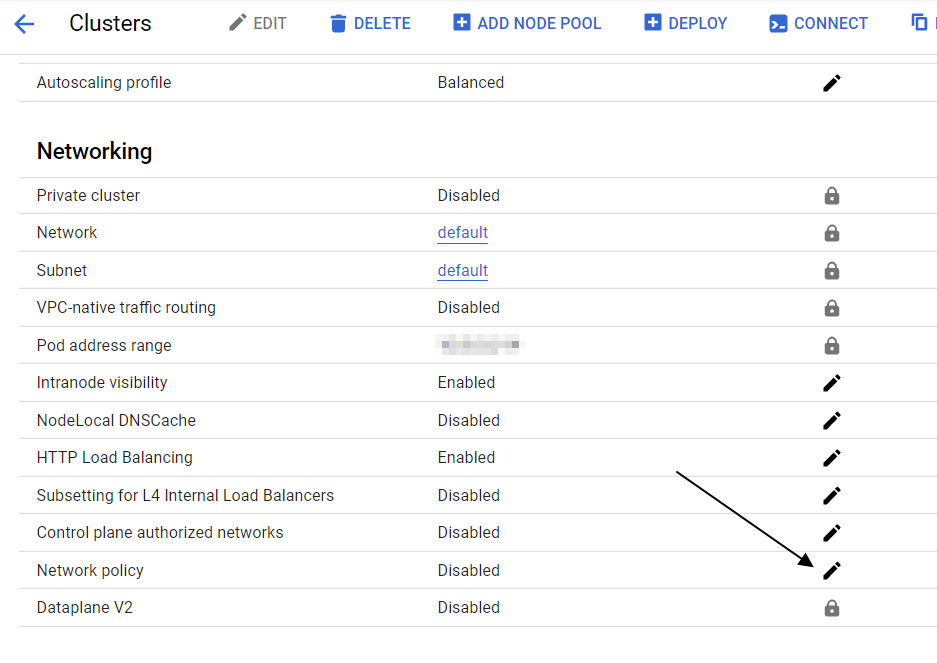This screenshot has width=937, height=663.
Task: Edit Control plane authorized networks
Action: point(832,533)
